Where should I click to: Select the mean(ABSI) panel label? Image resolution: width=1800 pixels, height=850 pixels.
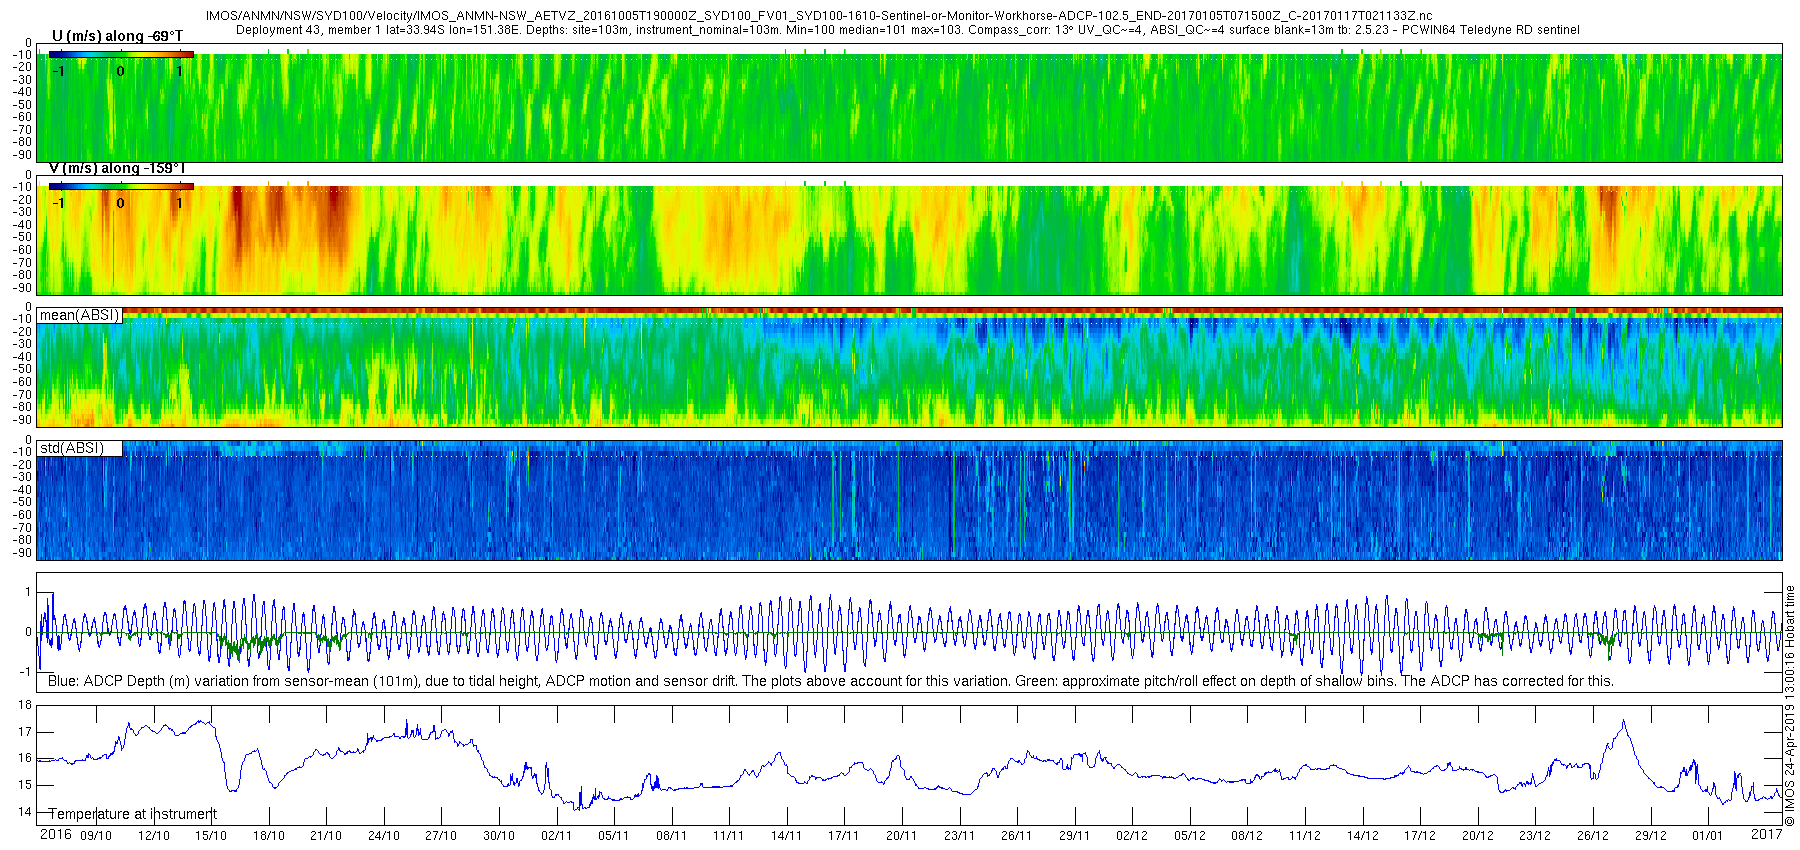click(x=79, y=315)
